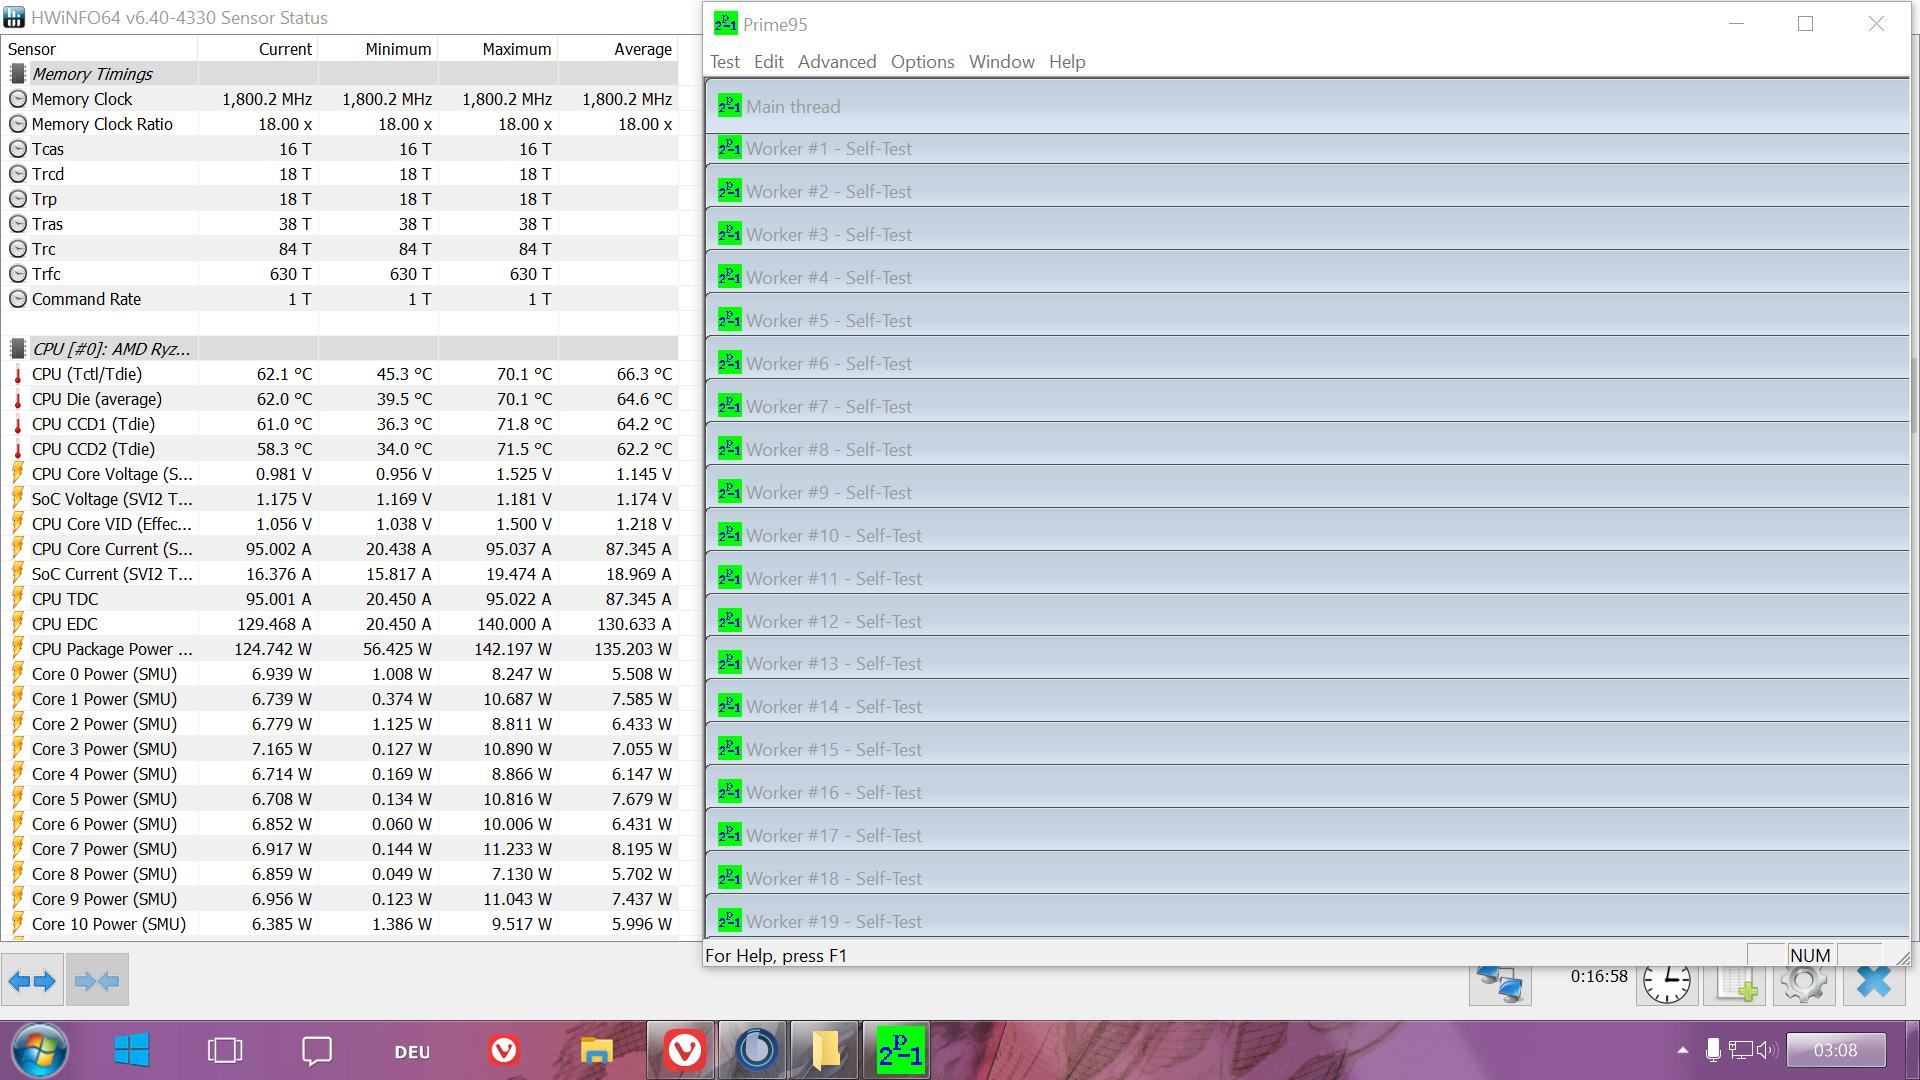Open the File Explorer taskbar icon
Screen dimensions: 1920x1080
point(596,1051)
